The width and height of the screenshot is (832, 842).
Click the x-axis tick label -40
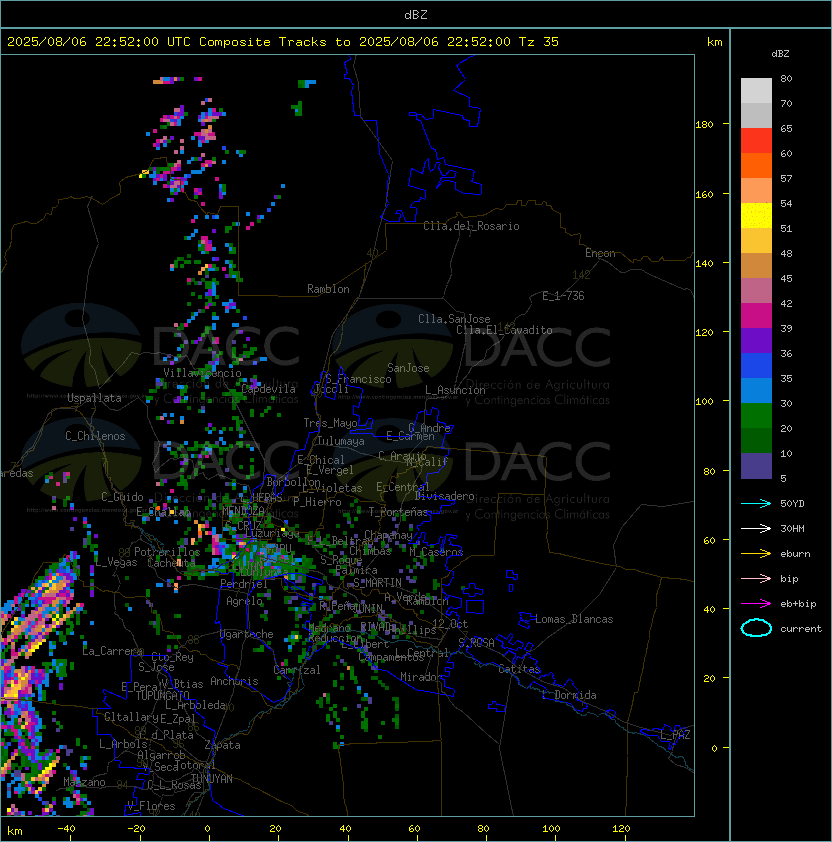(66, 829)
